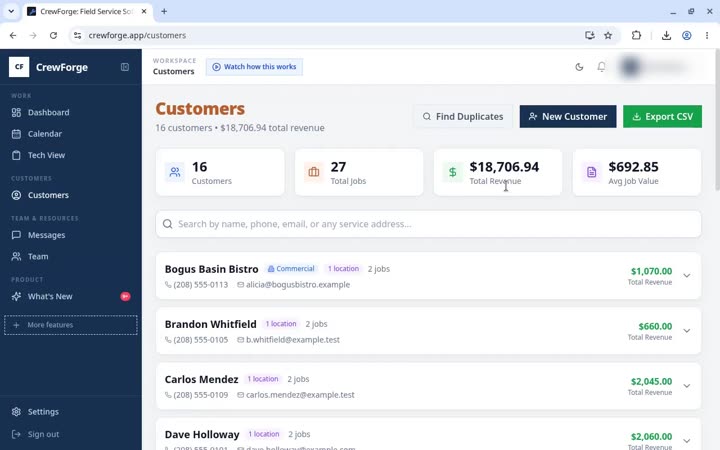View site information icon
720x450 pixels.
pyautogui.click(x=78, y=35)
